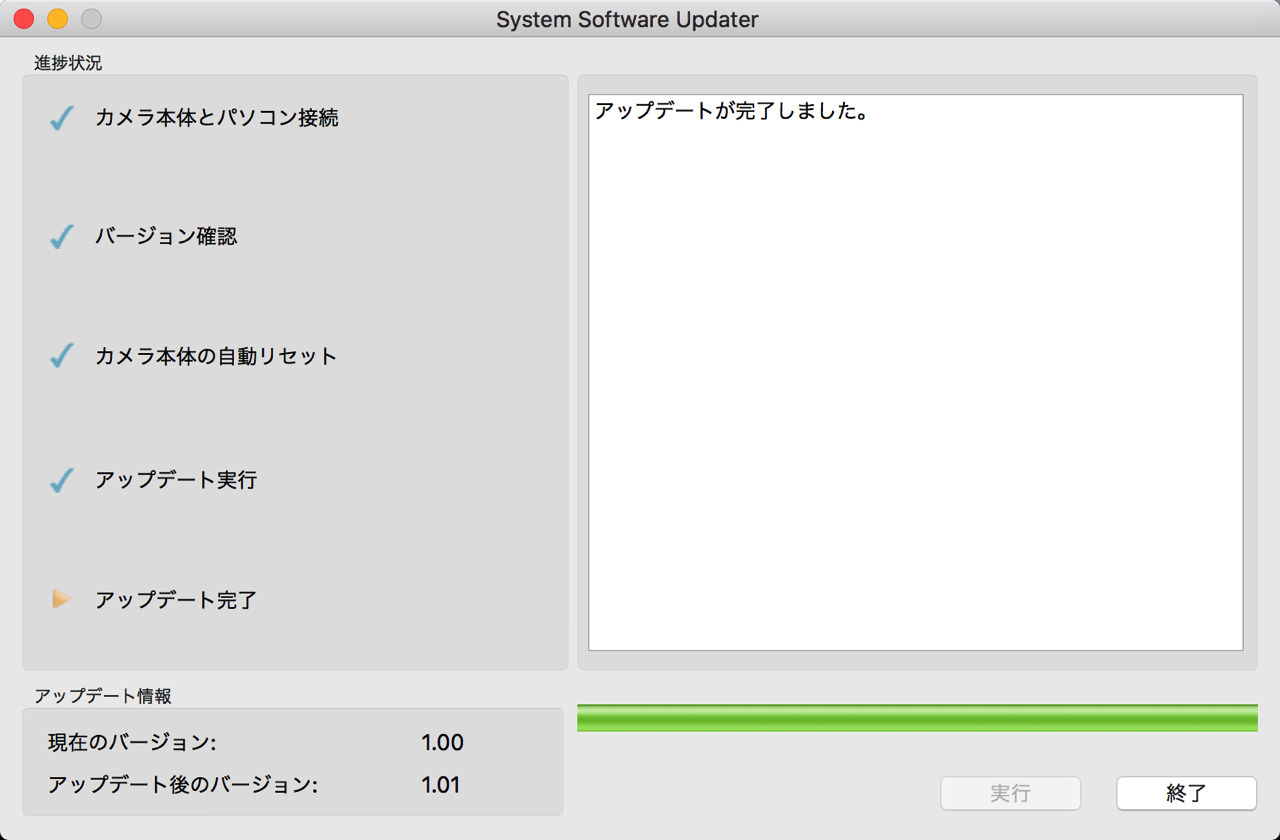
Task: Click checkmark beside カメラ本体の自動リセット
Action: [x=62, y=356]
